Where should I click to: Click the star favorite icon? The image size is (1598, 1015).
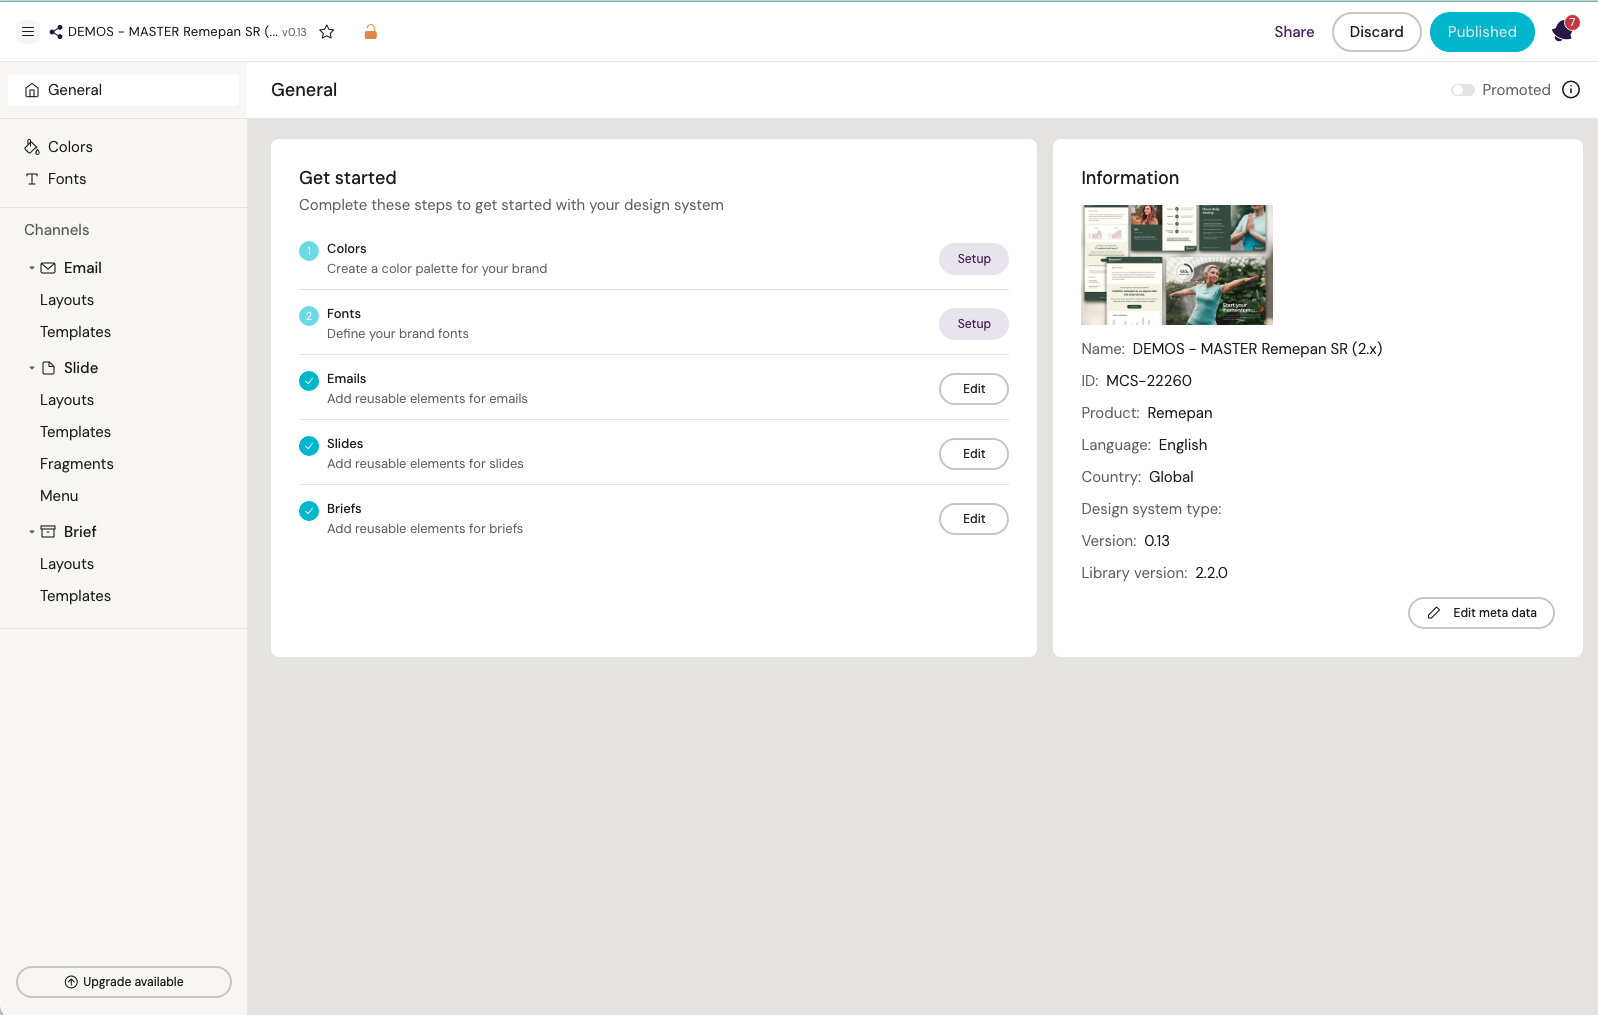click(327, 32)
